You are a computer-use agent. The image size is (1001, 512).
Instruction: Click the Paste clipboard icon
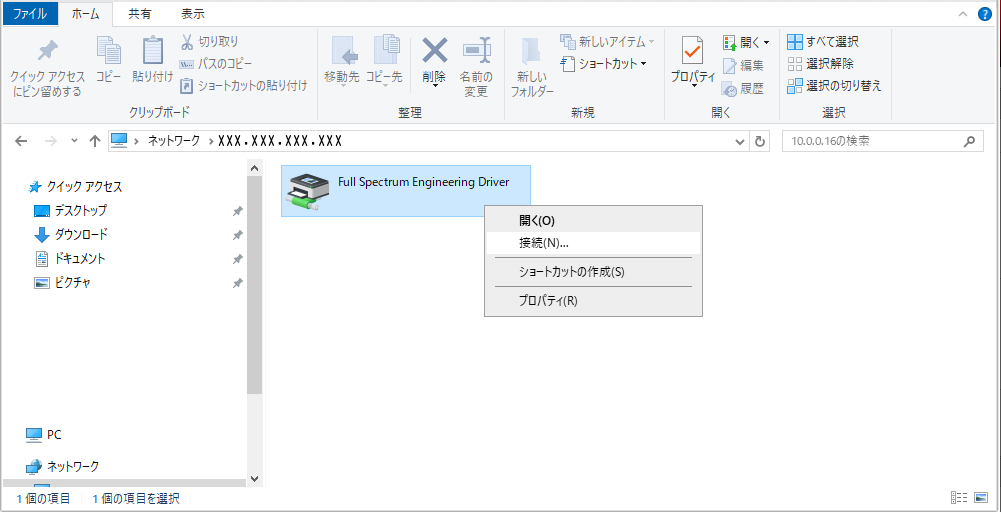pyautogui.click(x=153, y=50)
